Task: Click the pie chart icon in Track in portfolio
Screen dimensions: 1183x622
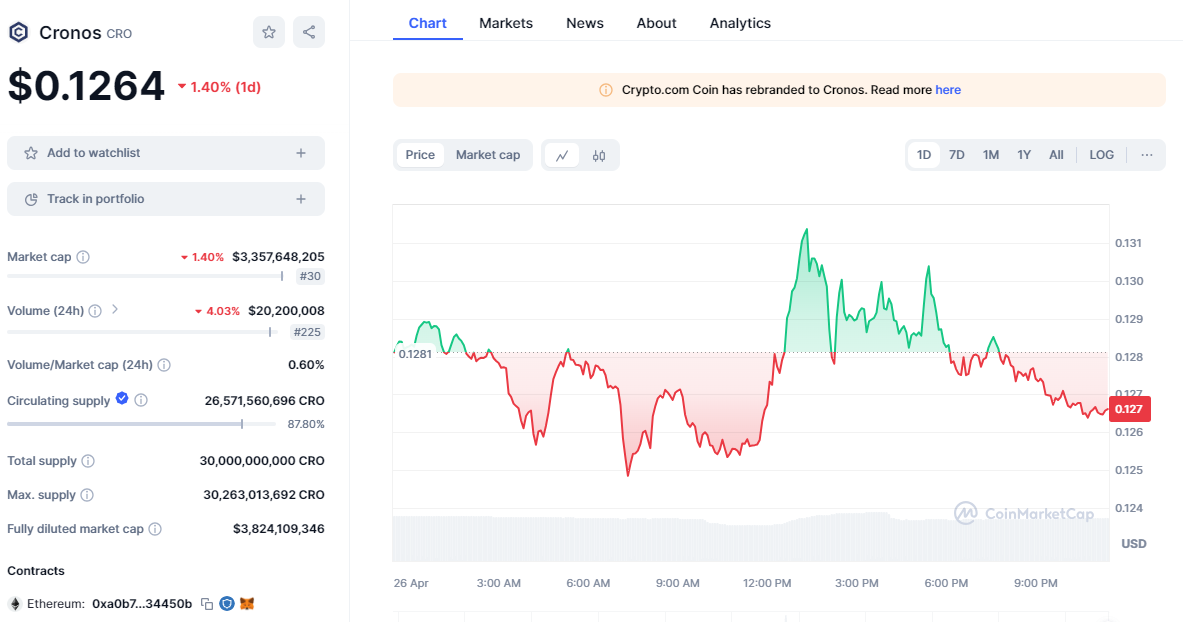Action: (x=31, y=199)
